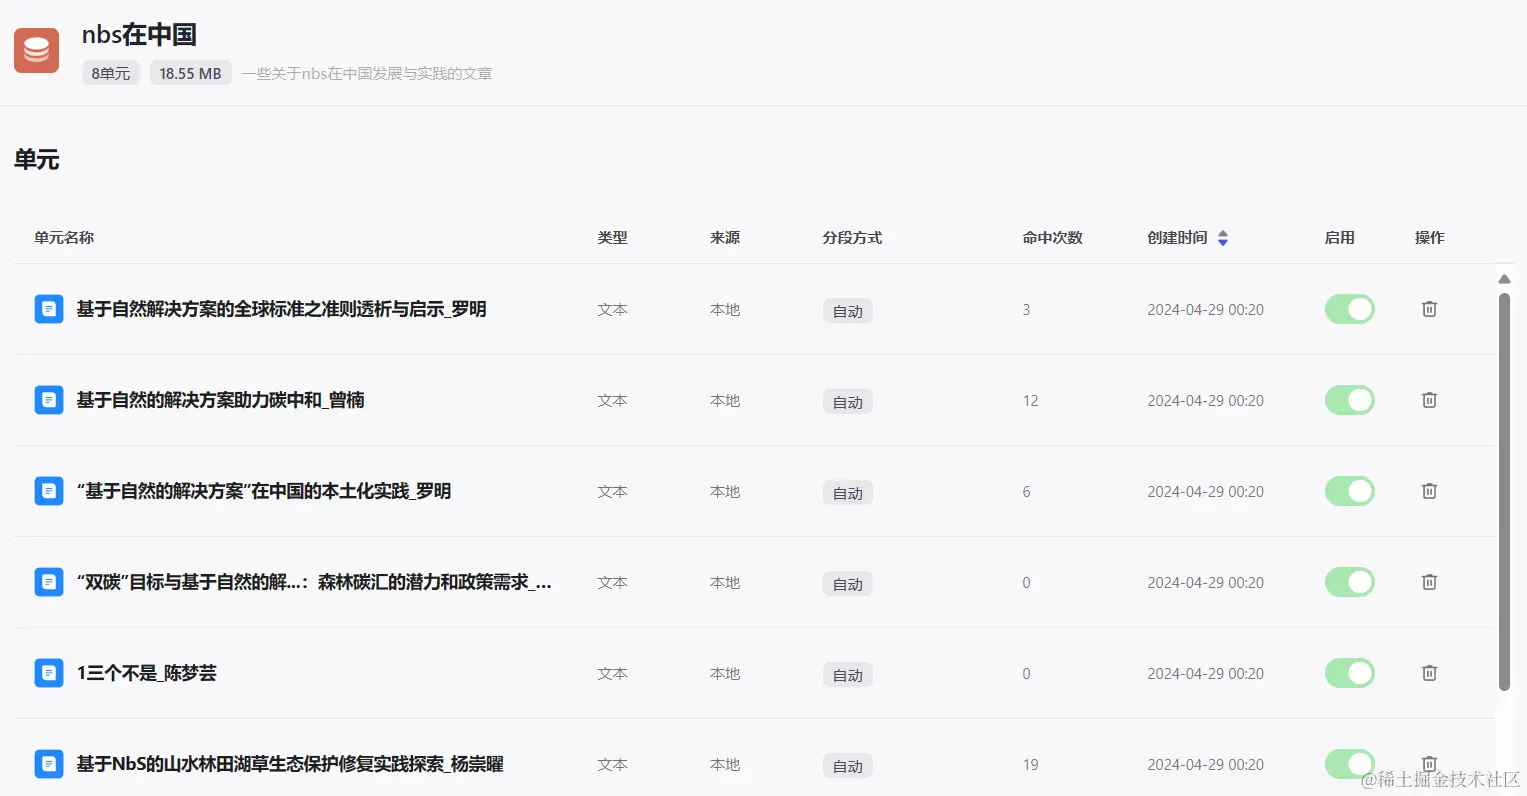Click the scroll-up arrow of the list
Image resolution: width=1527 pixels, height=796 pixels.
(1504, 279)
